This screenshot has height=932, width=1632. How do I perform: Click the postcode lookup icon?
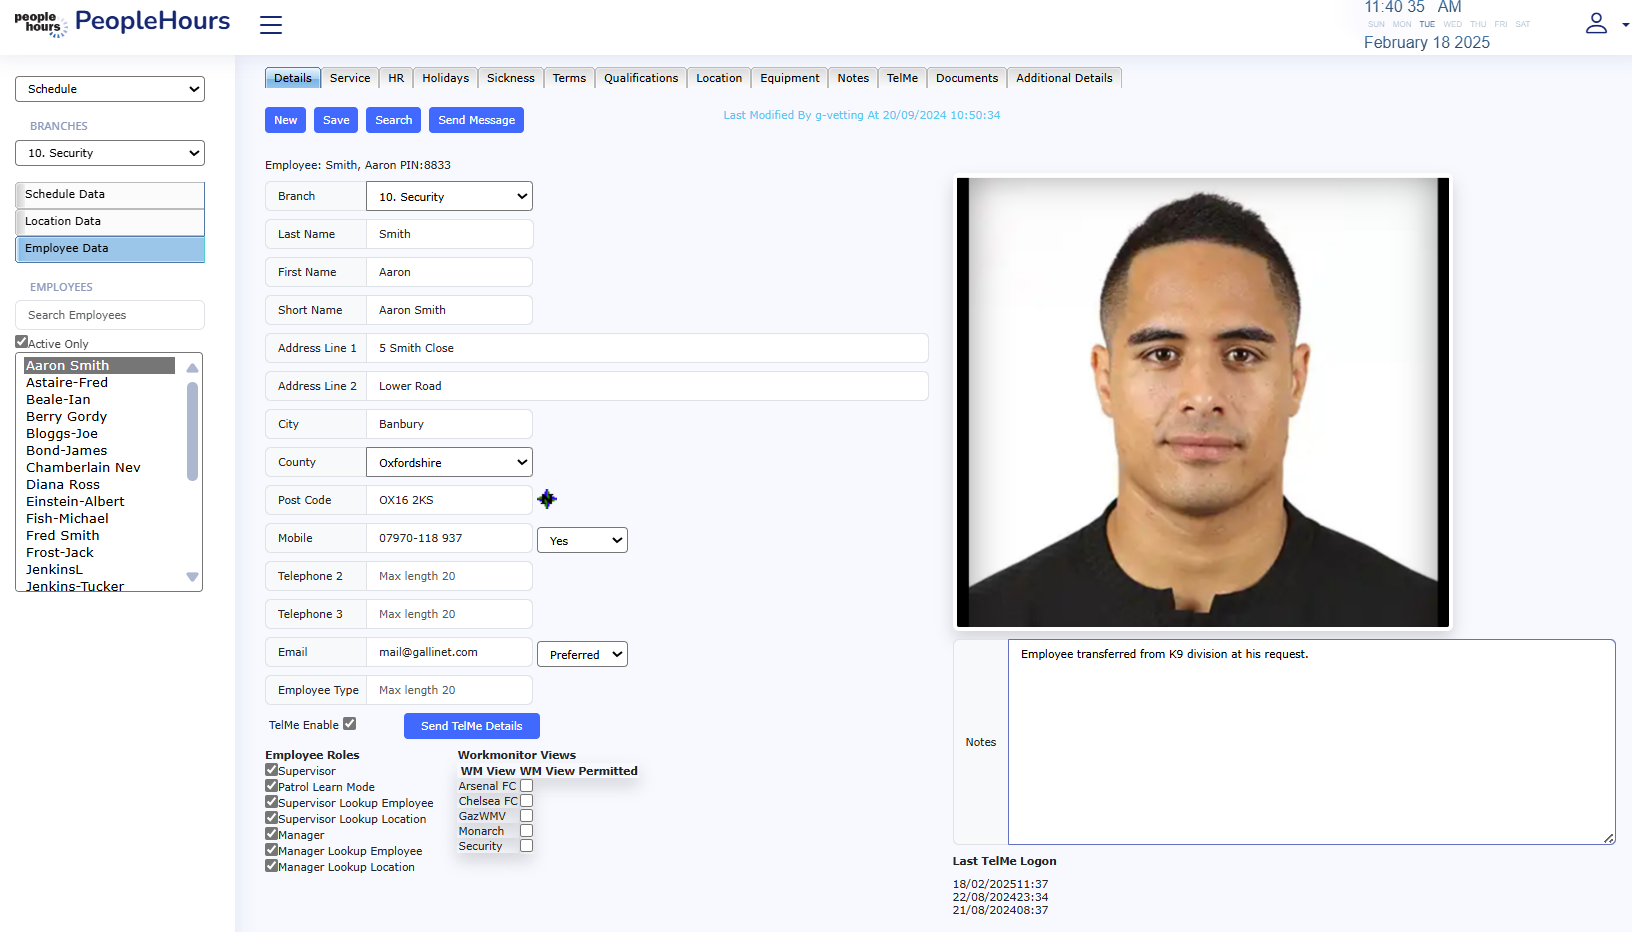click(x=547, y=499)
